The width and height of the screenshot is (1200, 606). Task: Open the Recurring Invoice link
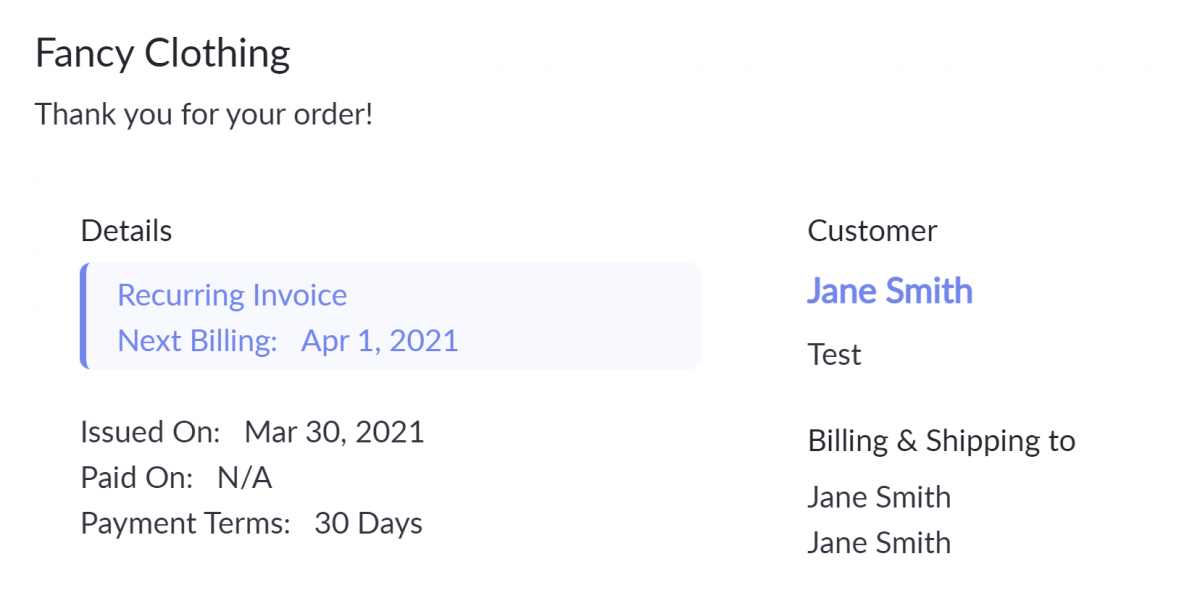click(232, 295)
